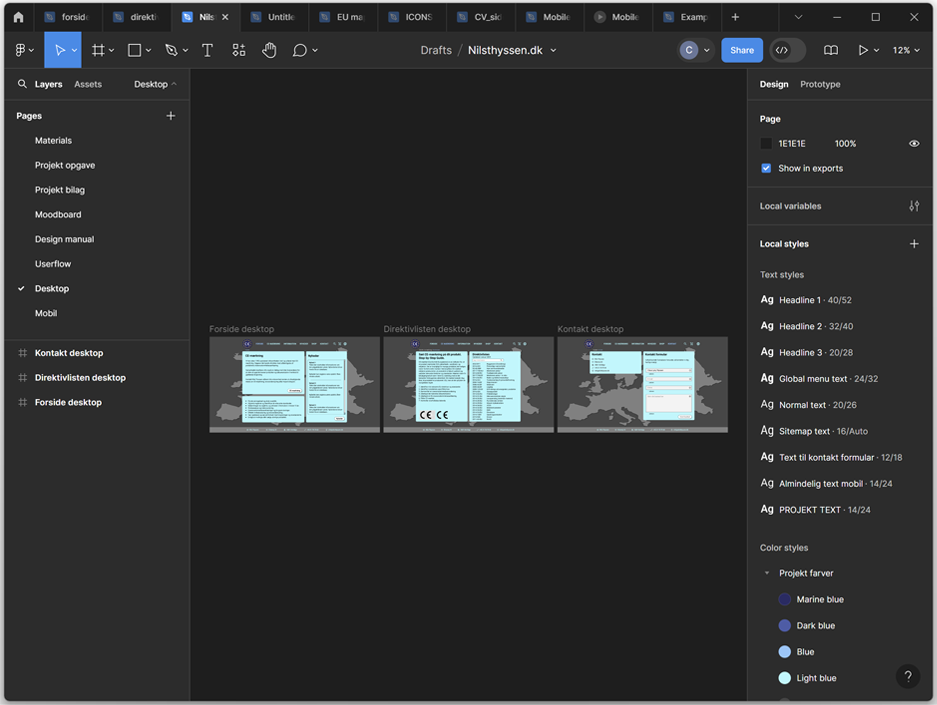Open the Figma home tab icon
Screen dimensions: 937x705
point(18,17)
